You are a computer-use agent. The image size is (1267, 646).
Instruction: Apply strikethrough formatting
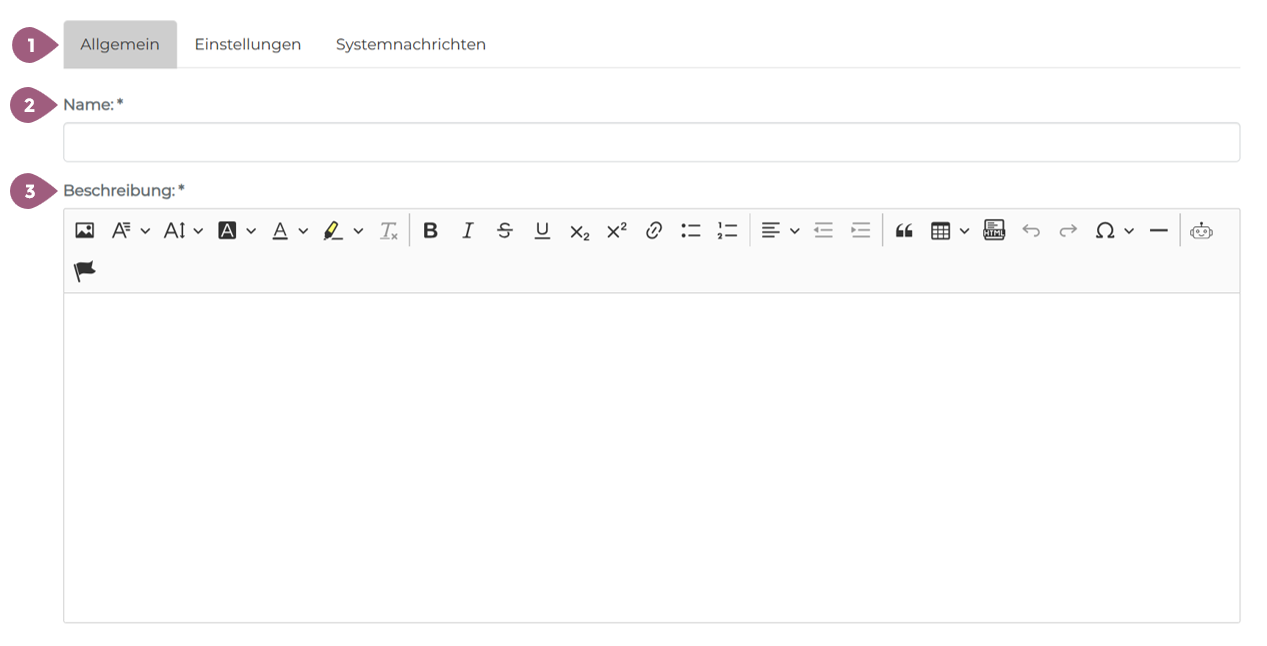505,231
